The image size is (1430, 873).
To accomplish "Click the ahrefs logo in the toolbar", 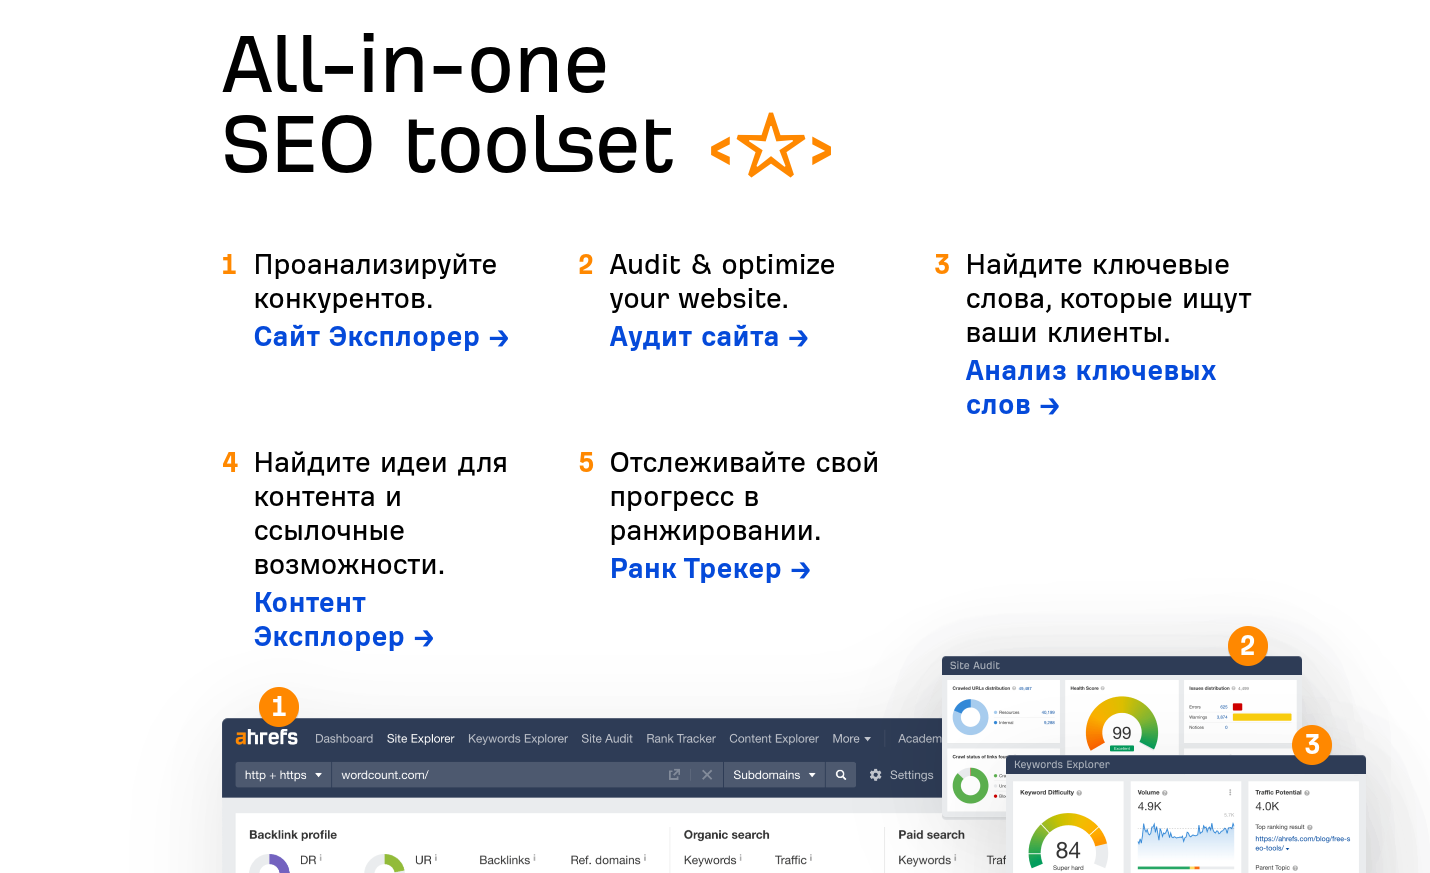I will pos(266,738).
